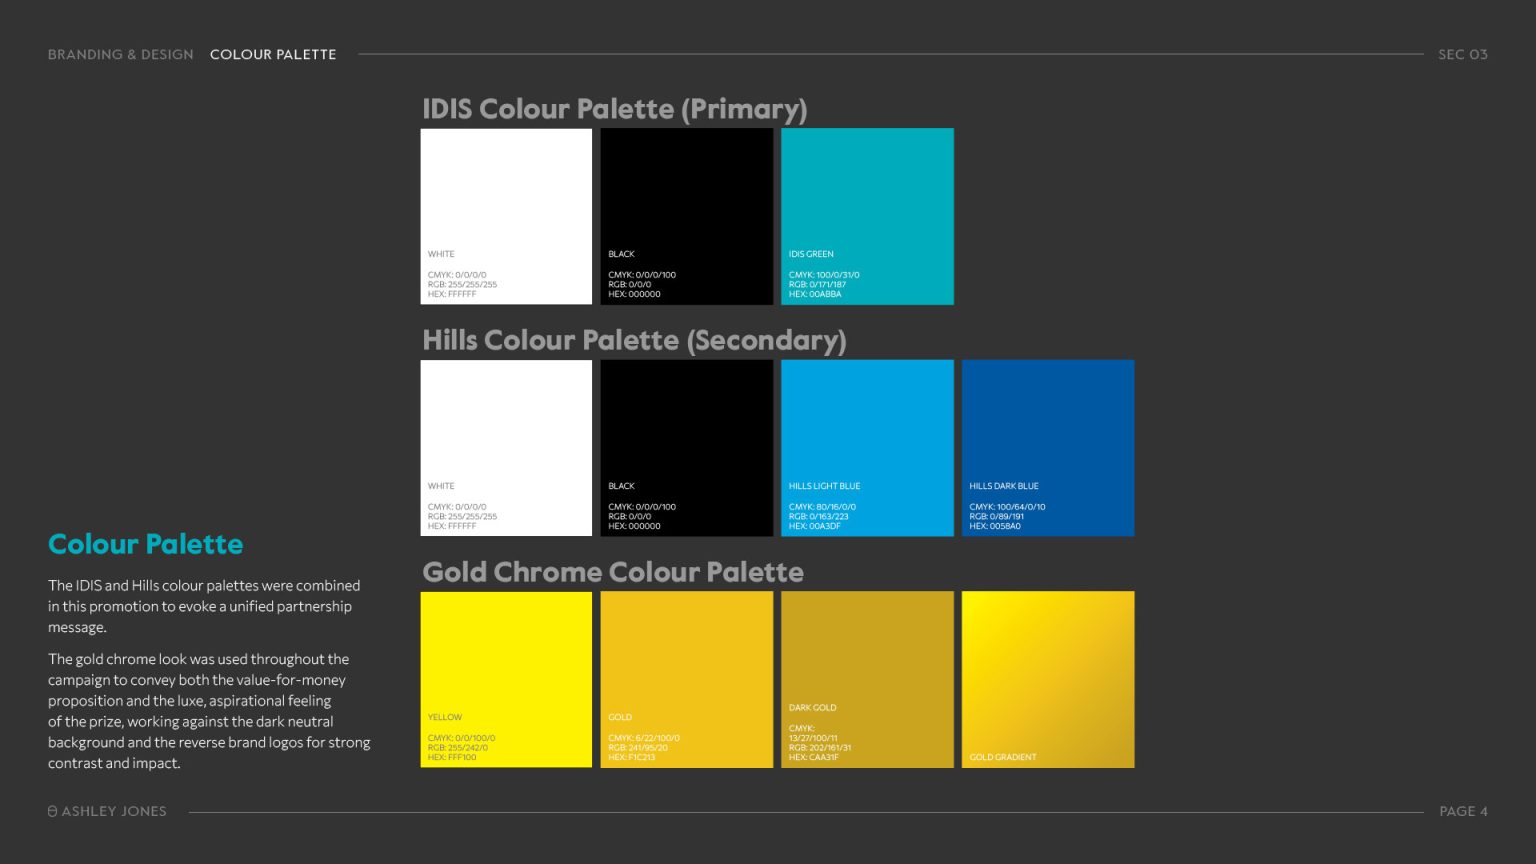Viewport: 1536px width, 864px height.
Task: Pick the bright Yellow swatch
Action: tap(506, 680)
